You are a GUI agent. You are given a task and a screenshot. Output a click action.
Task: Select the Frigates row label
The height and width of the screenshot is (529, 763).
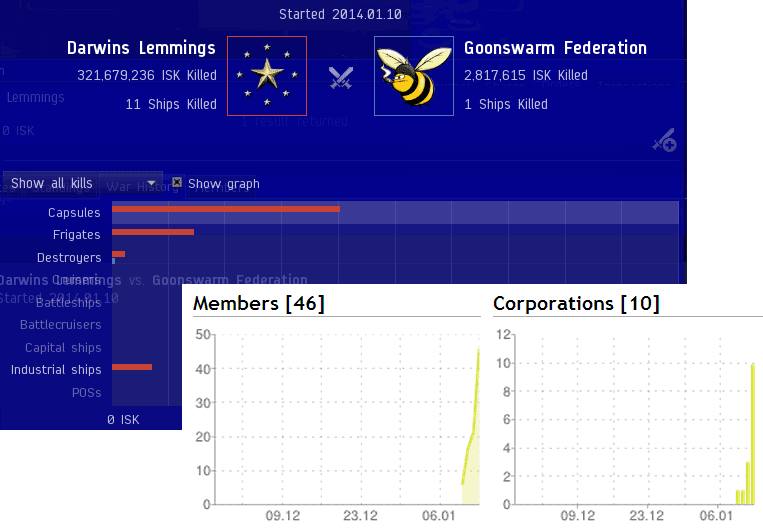click(x=76, y=235)
